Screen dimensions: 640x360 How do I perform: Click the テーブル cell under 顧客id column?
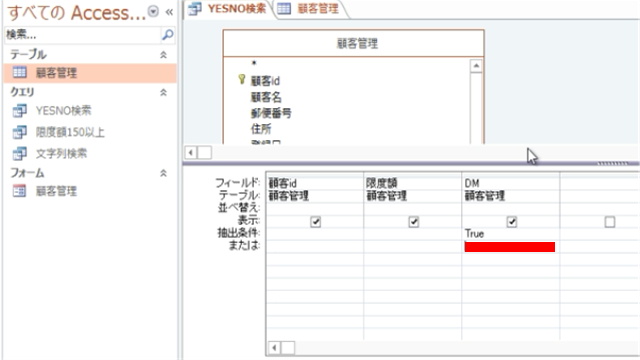click(x=315, y=196)
